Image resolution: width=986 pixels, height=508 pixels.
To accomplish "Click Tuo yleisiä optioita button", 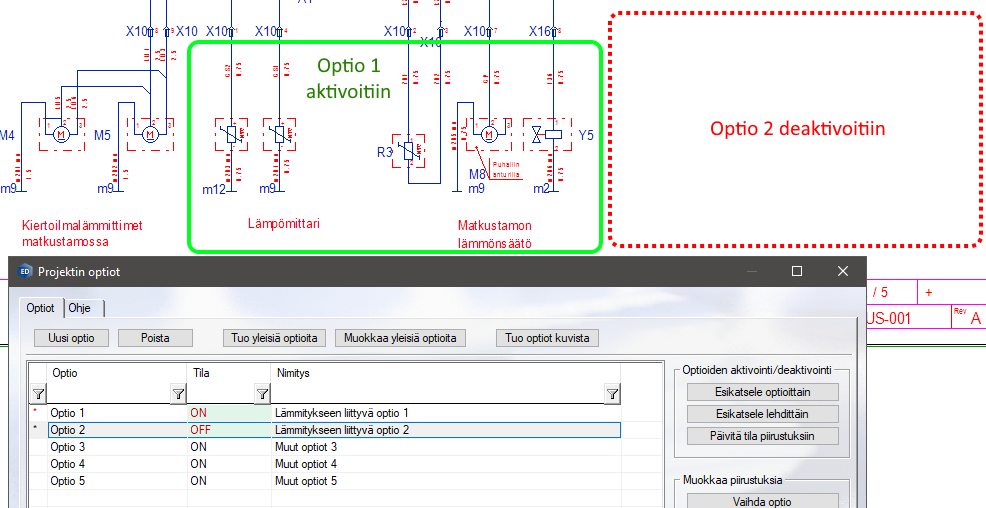I will point(274,338).
